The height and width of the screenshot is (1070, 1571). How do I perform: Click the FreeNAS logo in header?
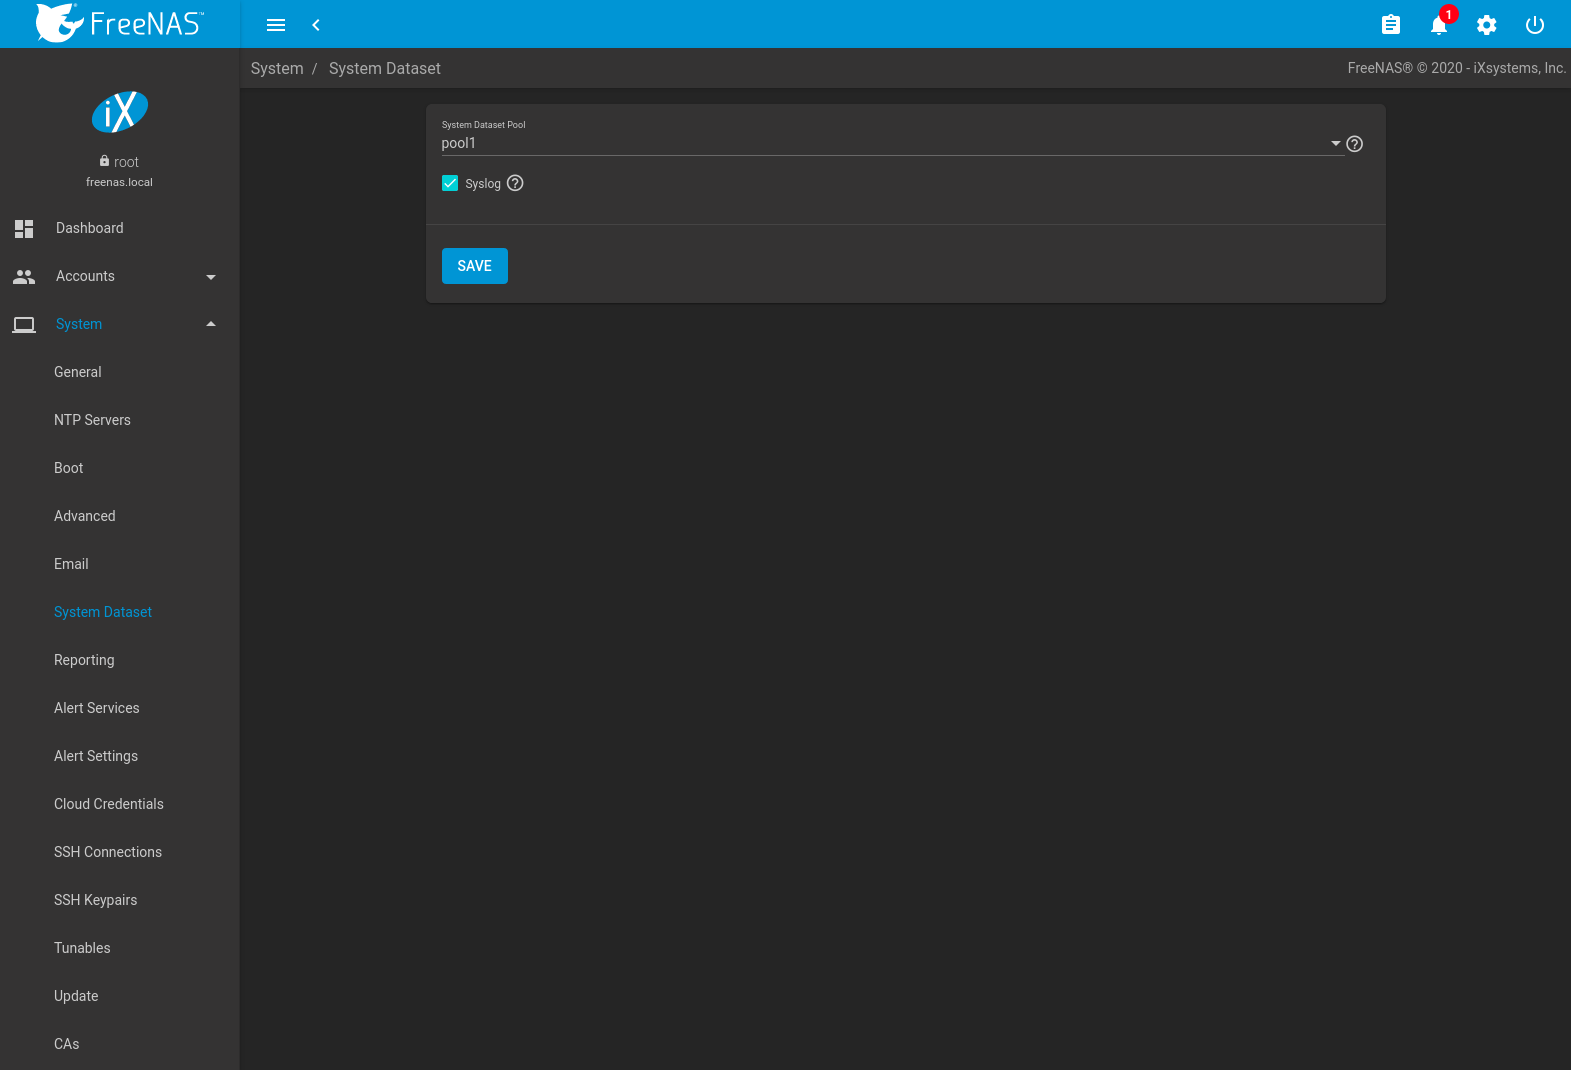click(119, 23)
